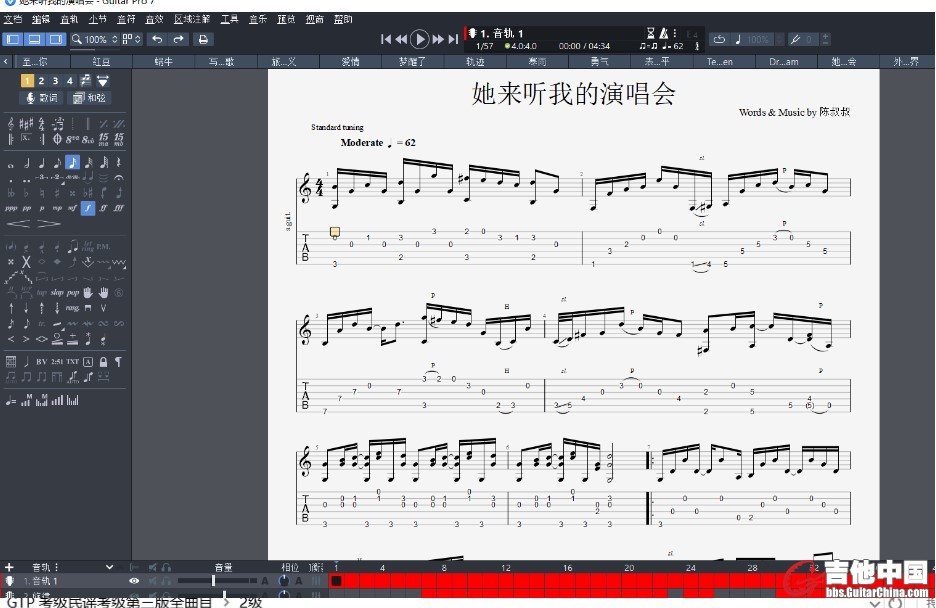936x608 pixels.
Task: Open the key signature tool
Action: point(26,124)
